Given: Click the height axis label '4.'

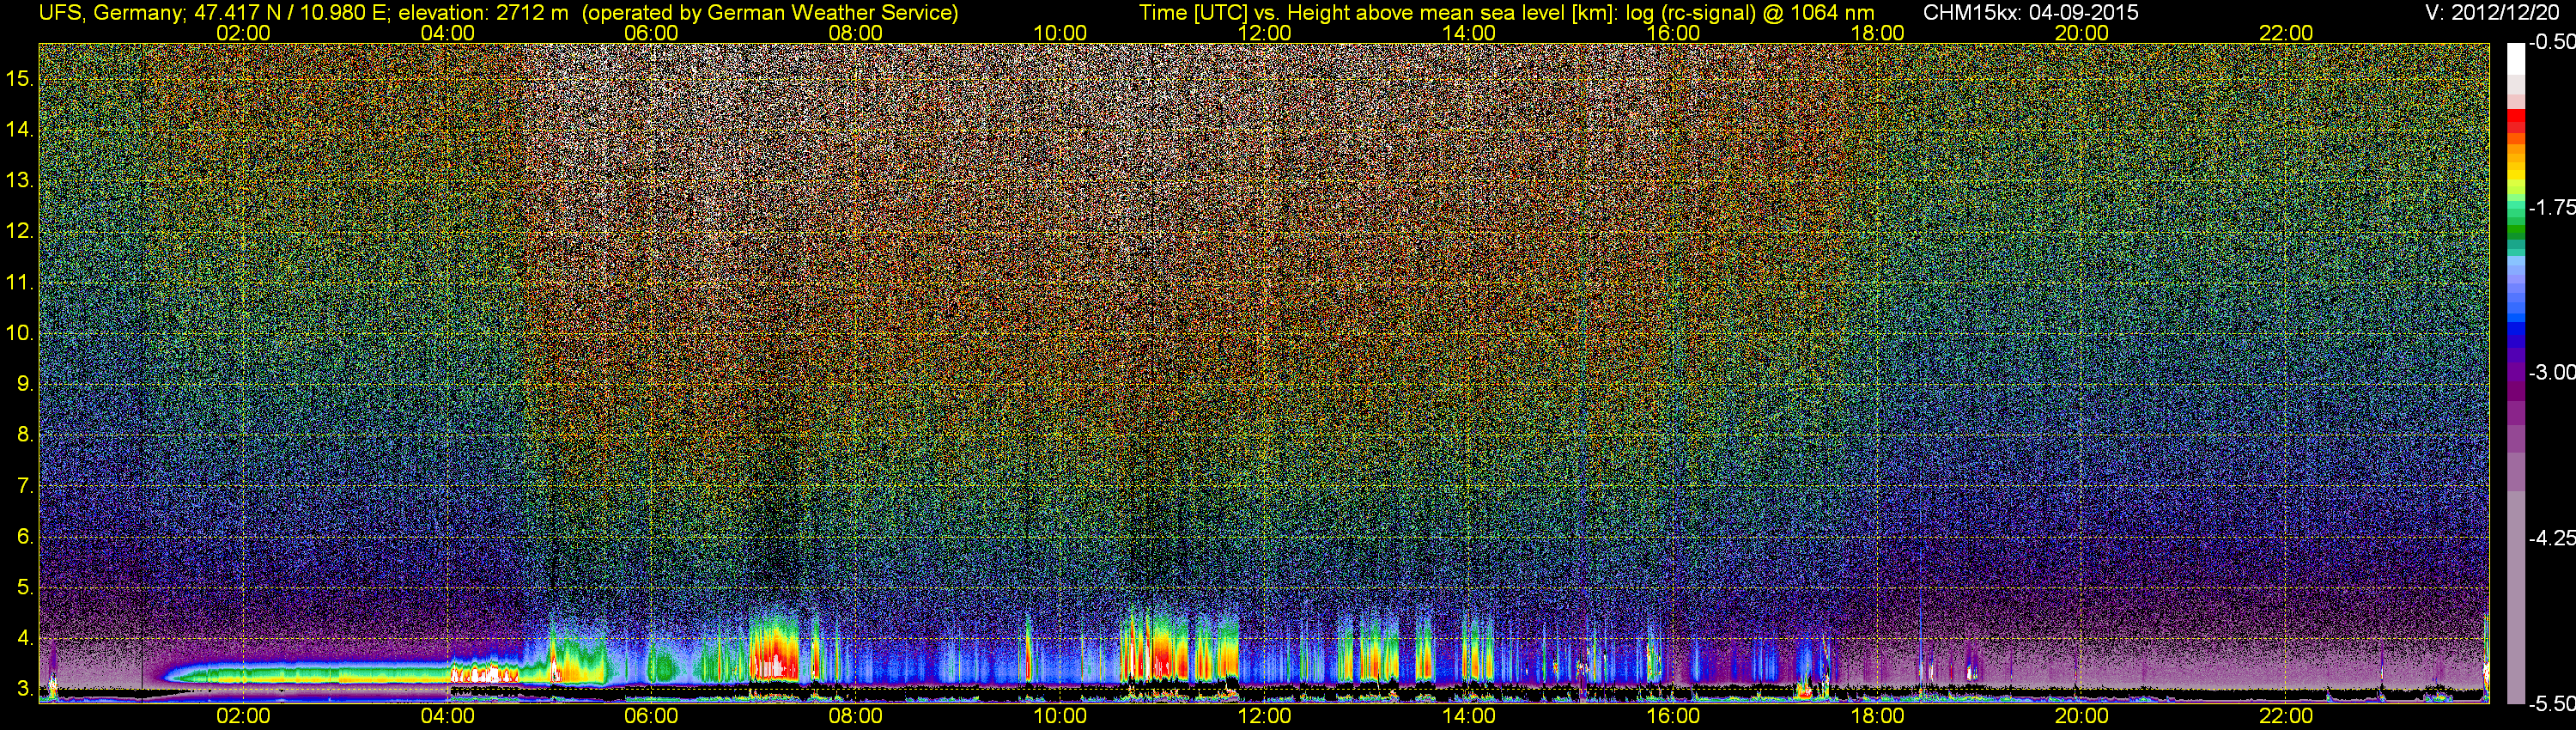Looking at the screenshot, I should 26,638.
